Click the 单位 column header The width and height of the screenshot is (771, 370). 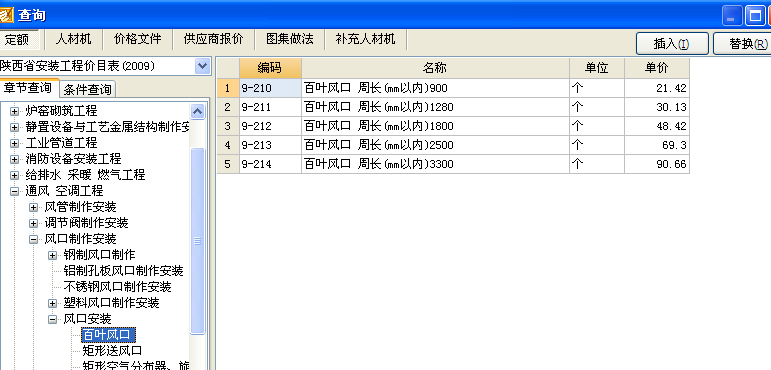[x=597, y=68]
